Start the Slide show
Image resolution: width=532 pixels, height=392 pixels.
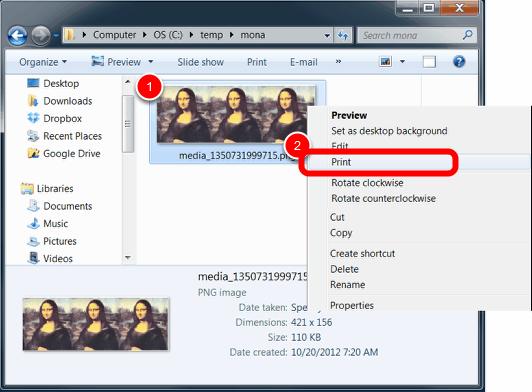pyautogui.click(x=201, y=62)
